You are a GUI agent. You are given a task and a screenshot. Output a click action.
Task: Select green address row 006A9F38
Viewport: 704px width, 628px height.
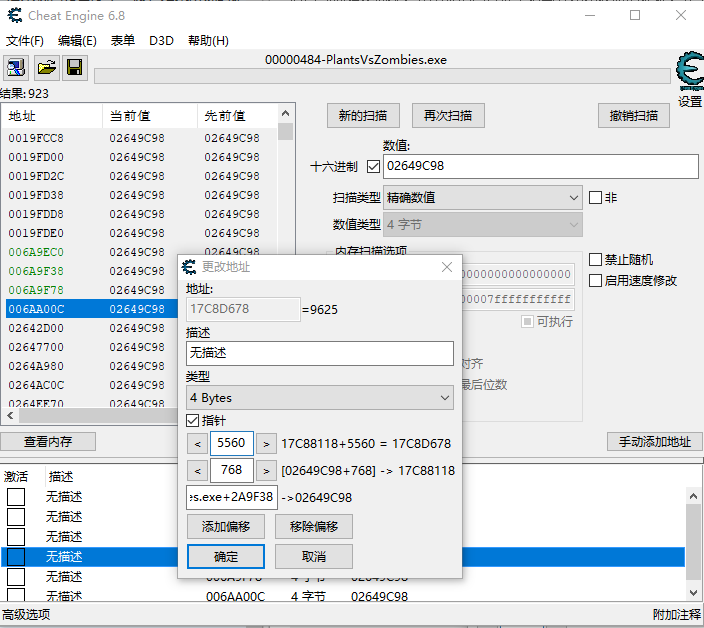92,271
